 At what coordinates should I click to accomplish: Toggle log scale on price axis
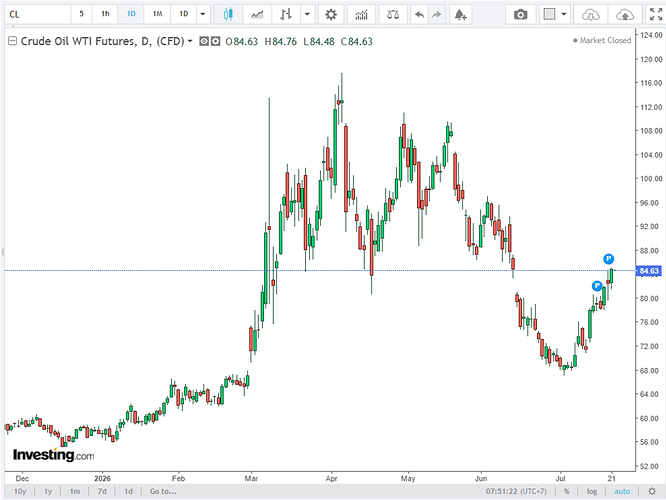click(x=592, y=492)
